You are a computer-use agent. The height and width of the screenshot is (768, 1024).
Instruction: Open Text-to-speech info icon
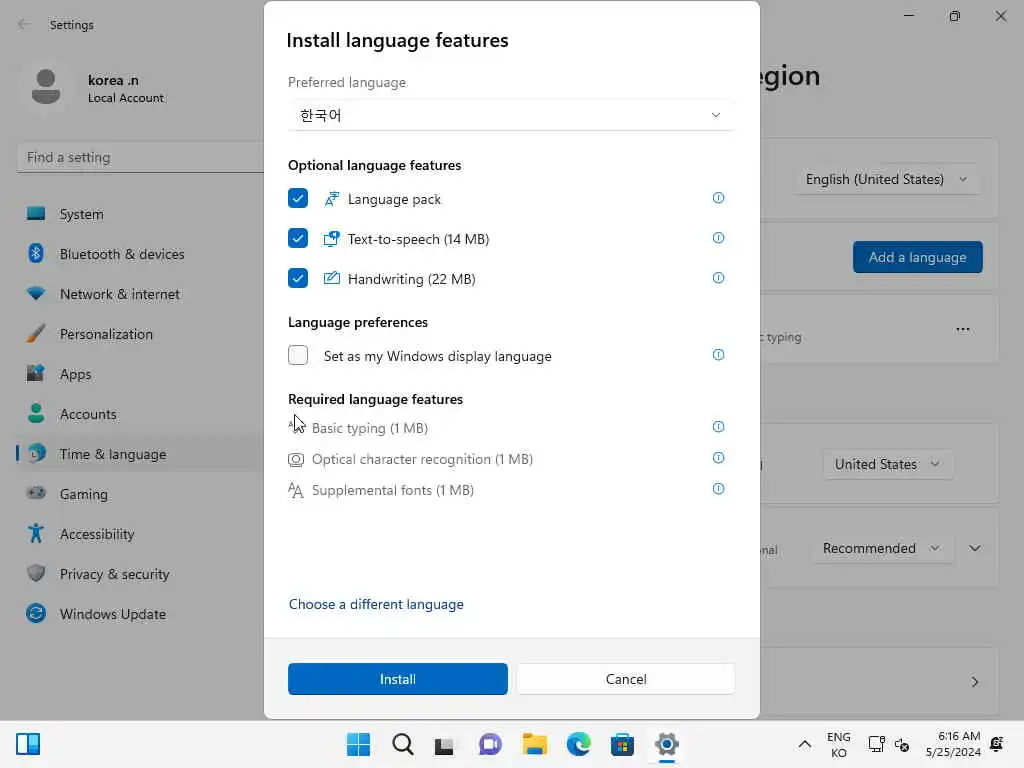coord(718,238)
